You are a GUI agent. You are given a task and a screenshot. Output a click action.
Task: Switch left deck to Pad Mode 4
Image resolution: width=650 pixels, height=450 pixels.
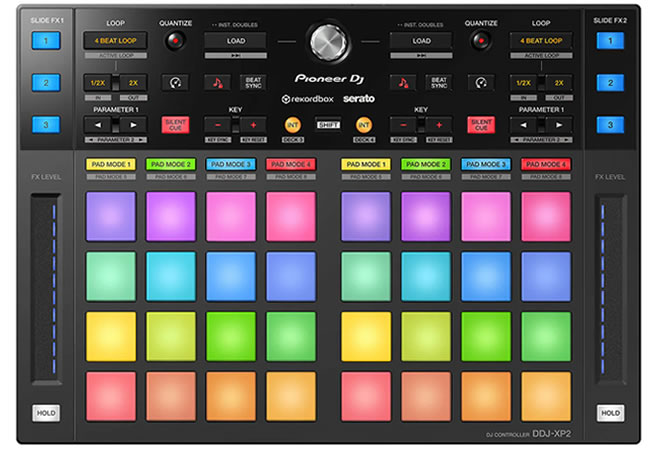click(x=291, y=165)
